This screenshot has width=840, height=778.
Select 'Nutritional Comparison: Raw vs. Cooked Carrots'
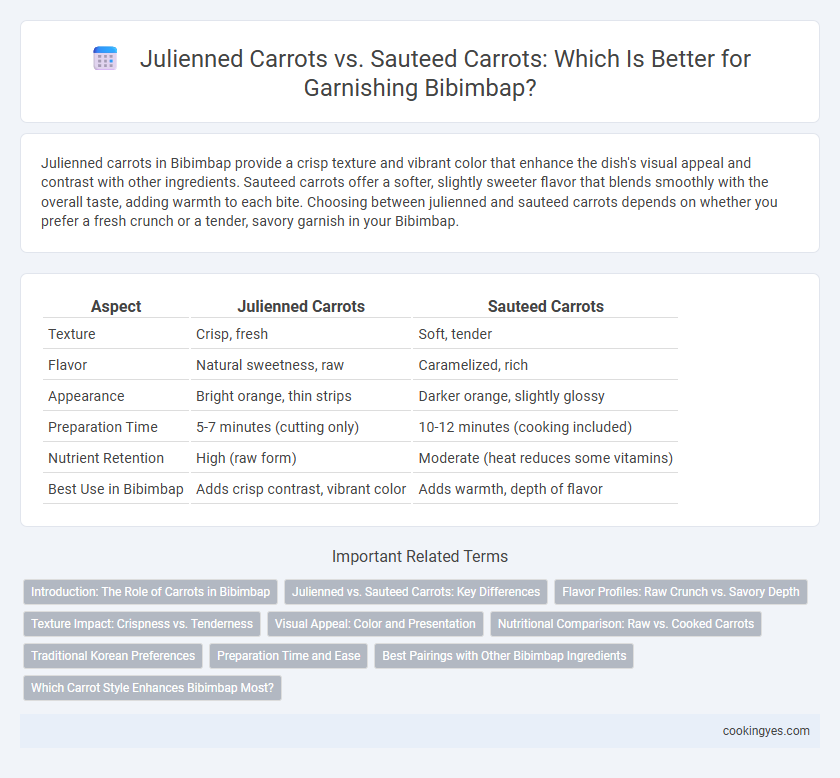click(626, 624)
